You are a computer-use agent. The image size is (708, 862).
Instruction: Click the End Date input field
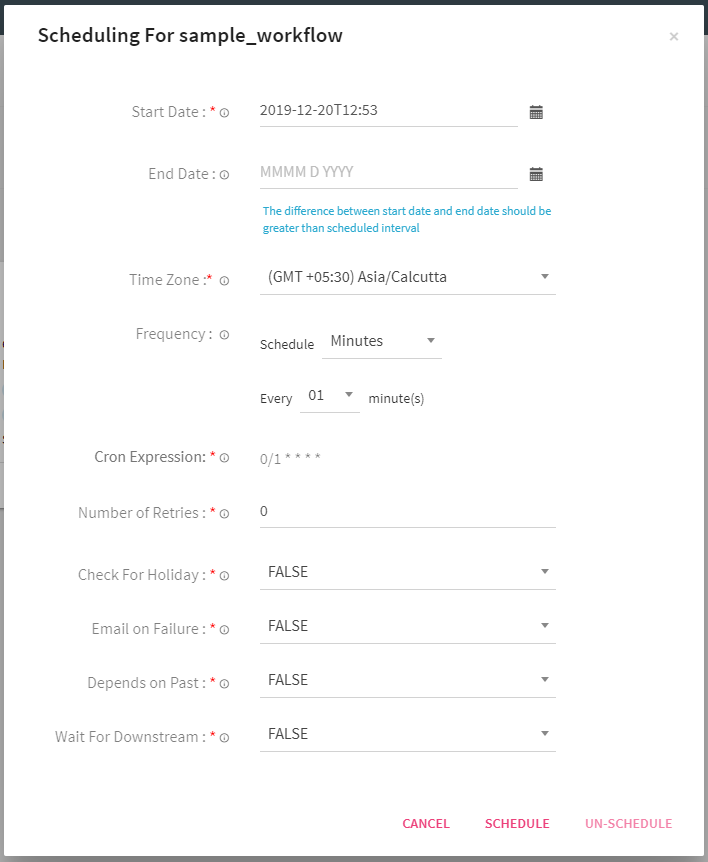click(388, 172)
